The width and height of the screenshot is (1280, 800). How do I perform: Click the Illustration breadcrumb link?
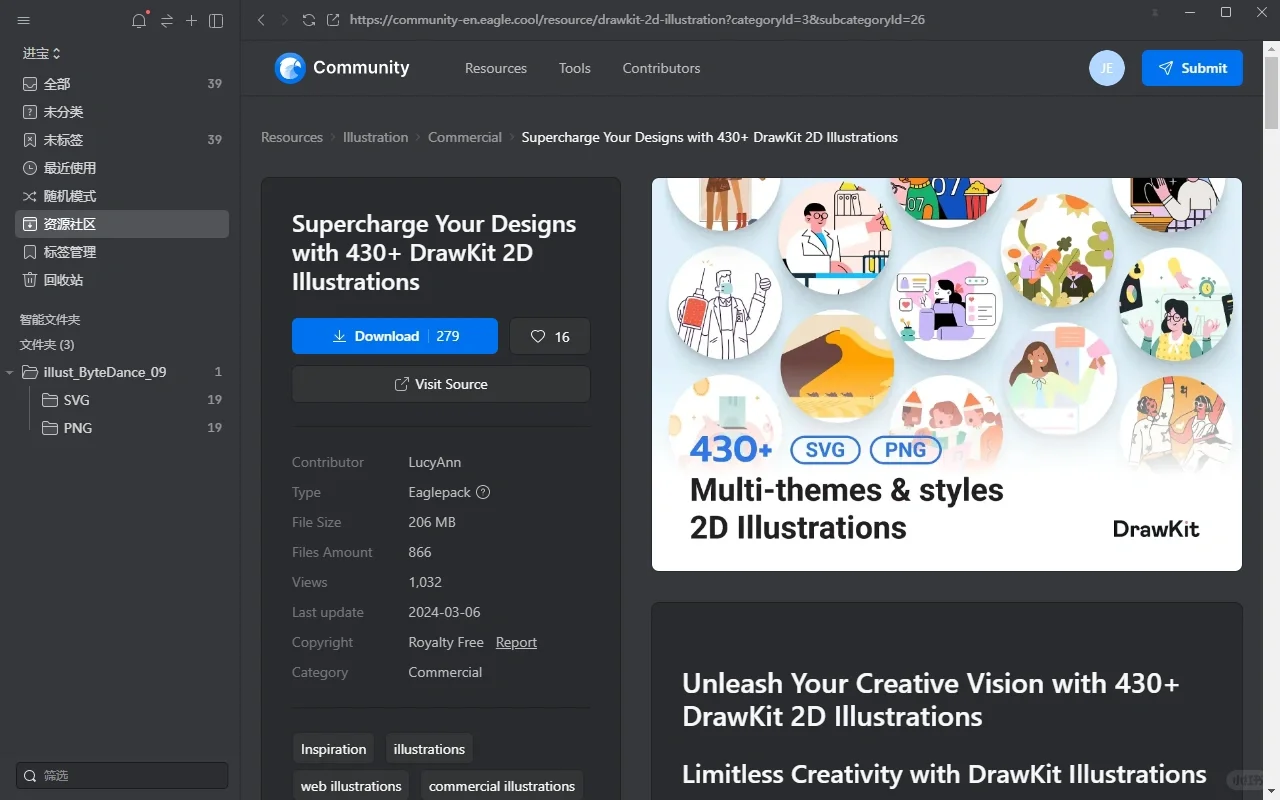[x=375, y=137]
